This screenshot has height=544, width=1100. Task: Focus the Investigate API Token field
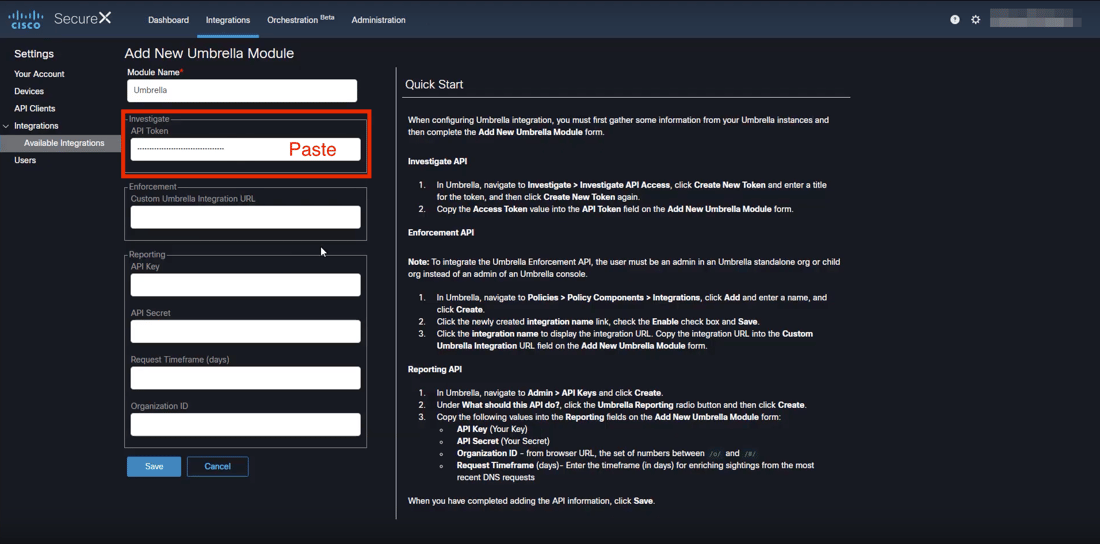pos(246,149)
